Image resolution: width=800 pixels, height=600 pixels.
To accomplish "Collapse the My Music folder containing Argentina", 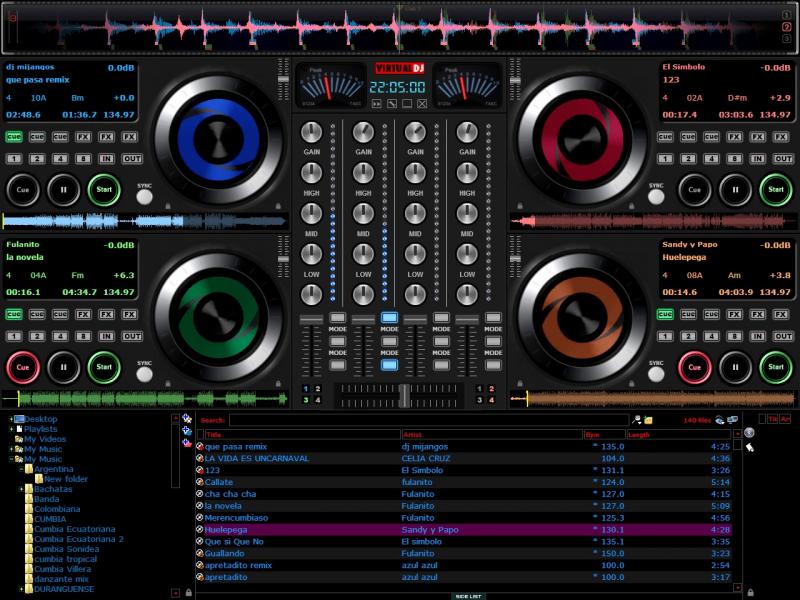I will pos(11,459).
